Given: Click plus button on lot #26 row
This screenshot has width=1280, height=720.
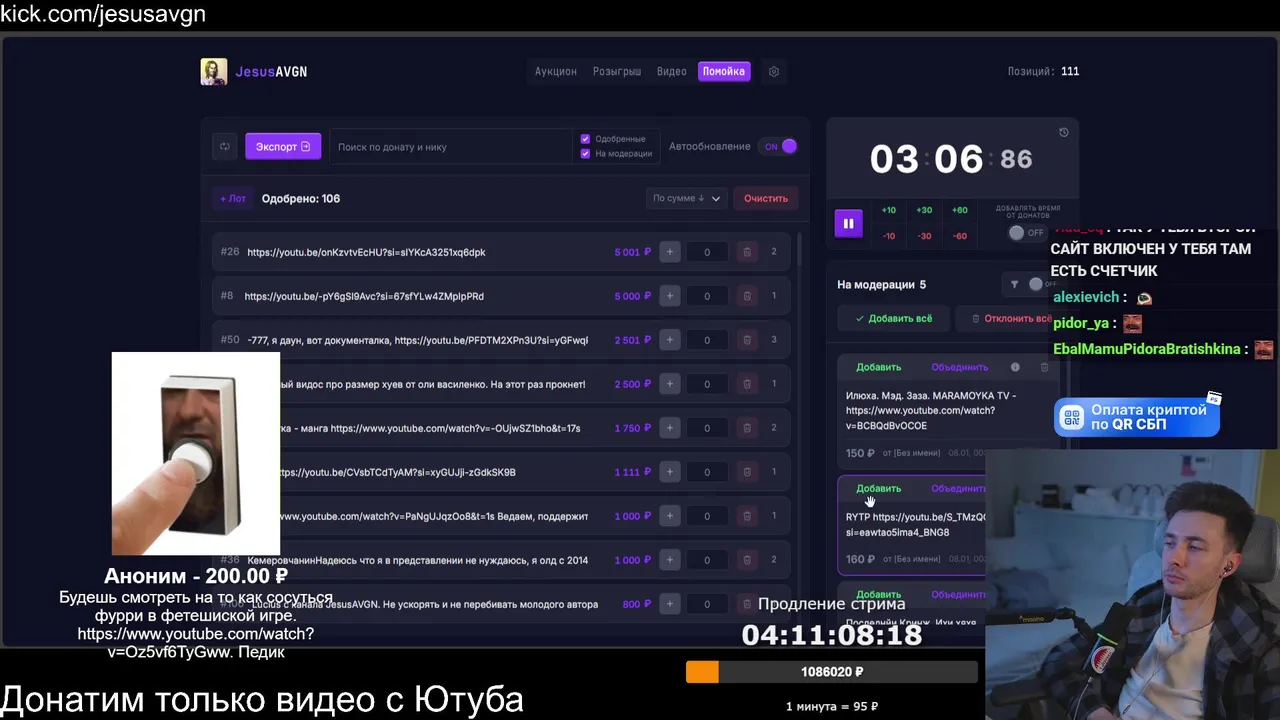Looking at the screenshot, I should [x=670, y=252].
